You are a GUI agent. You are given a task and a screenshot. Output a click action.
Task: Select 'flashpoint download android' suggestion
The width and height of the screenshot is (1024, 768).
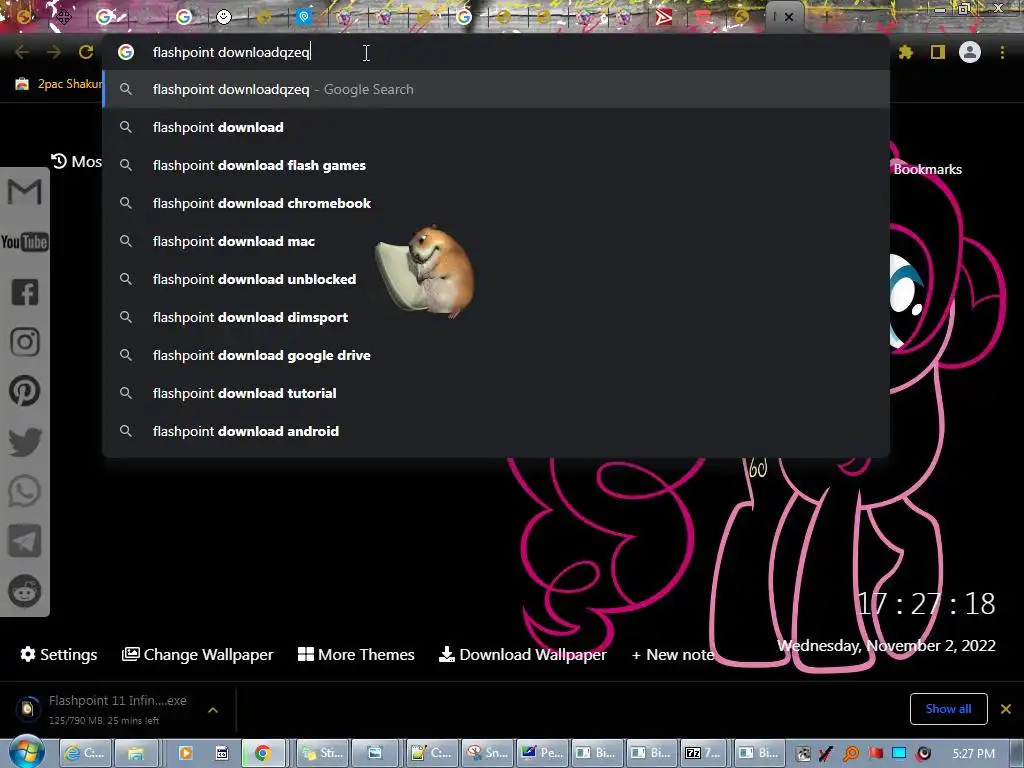click(496, 431)
